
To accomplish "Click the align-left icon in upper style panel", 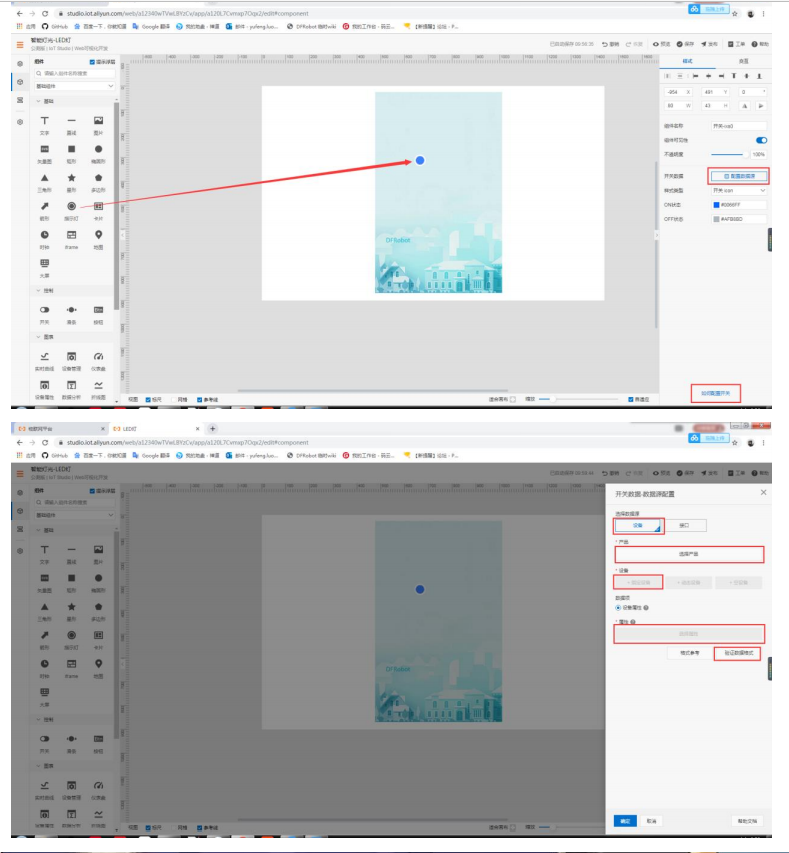I will pos(695,76).
